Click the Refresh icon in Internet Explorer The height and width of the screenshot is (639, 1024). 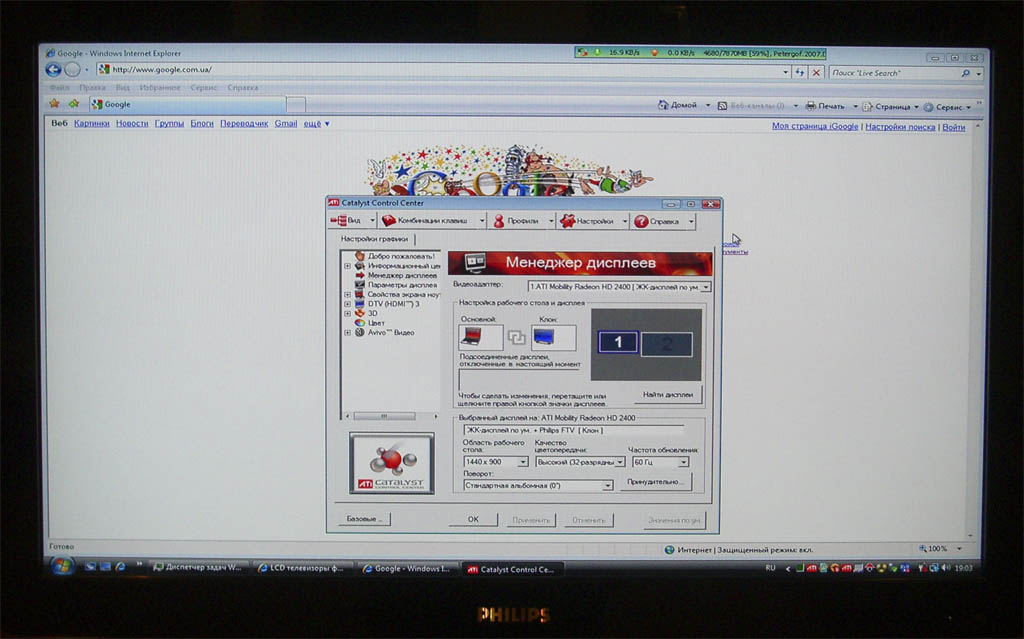(x=799, y=73)
